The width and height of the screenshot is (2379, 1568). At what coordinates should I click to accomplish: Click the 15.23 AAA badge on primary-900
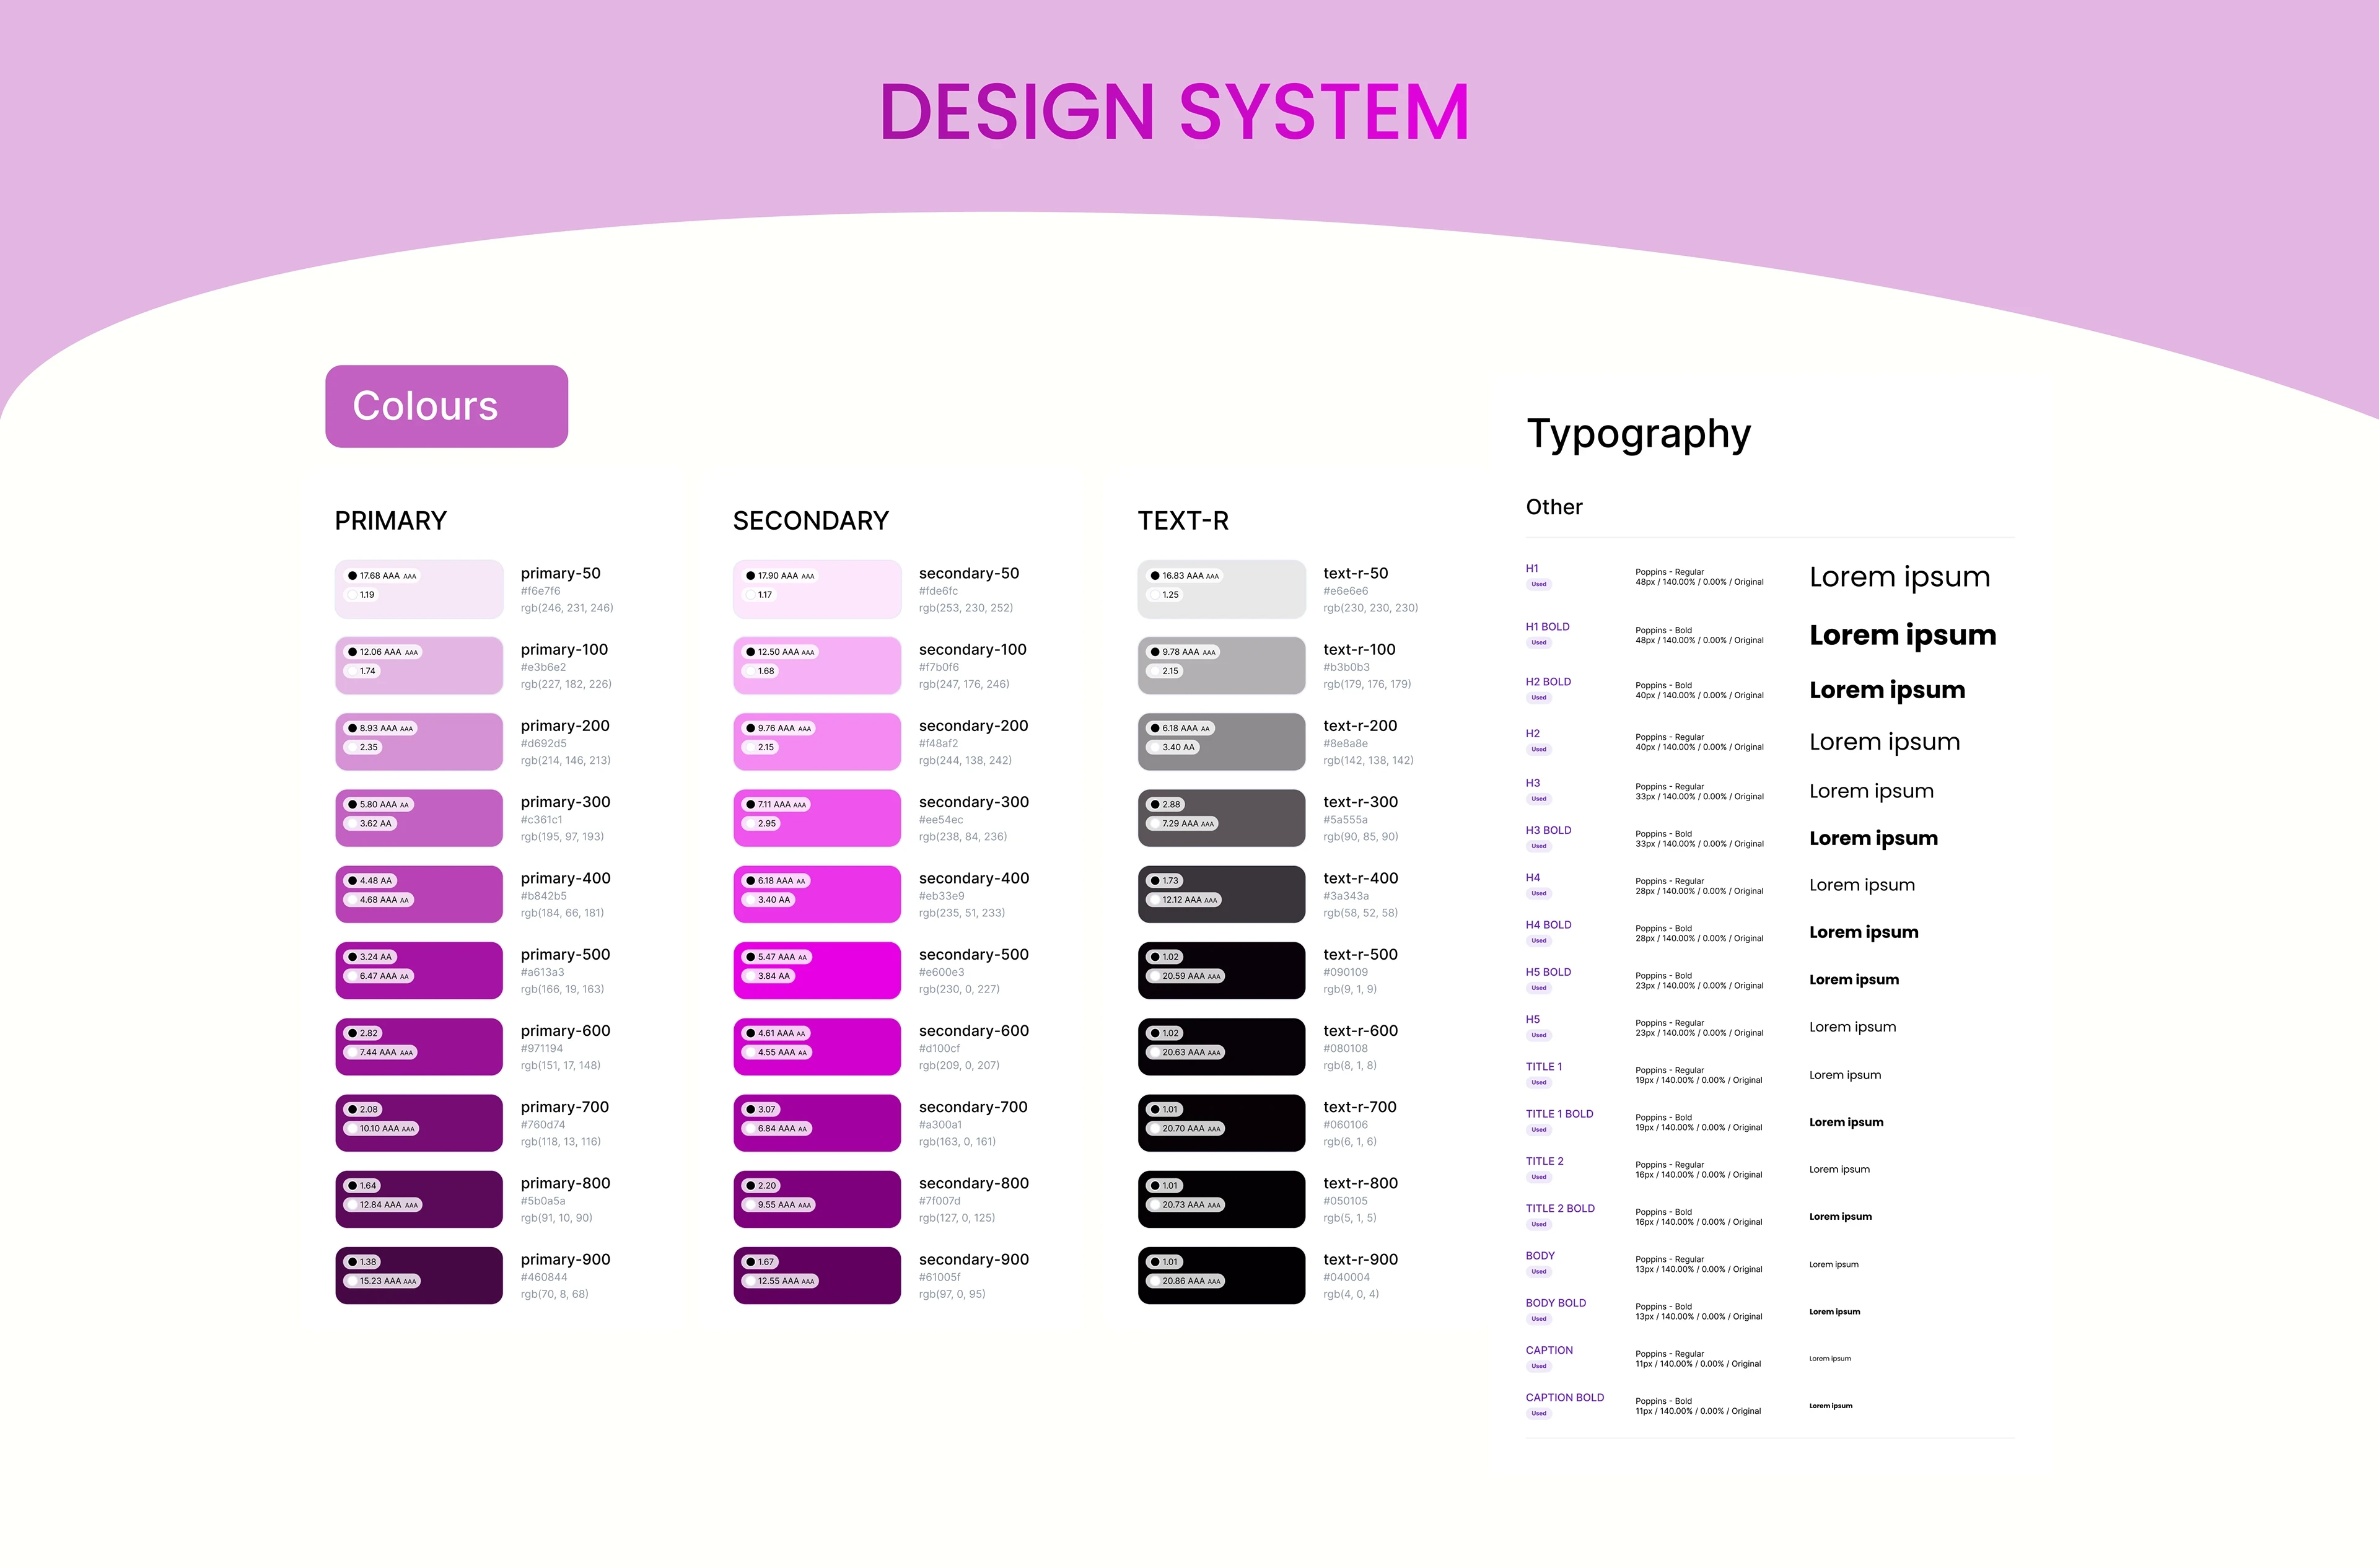(382, 1281)
